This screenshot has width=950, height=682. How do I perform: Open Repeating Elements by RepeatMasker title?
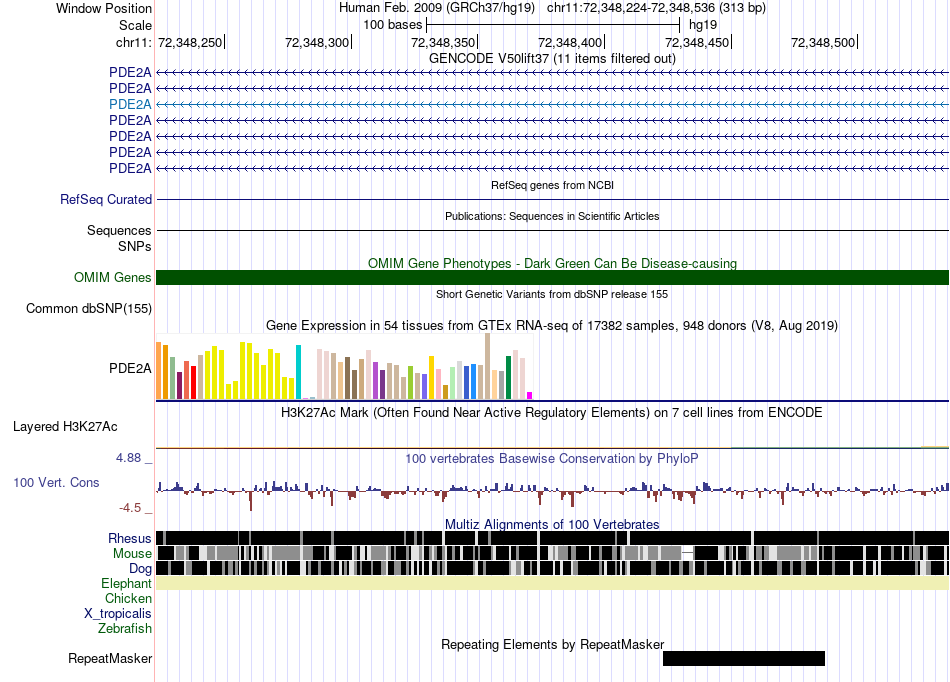[x=552, y=644]
